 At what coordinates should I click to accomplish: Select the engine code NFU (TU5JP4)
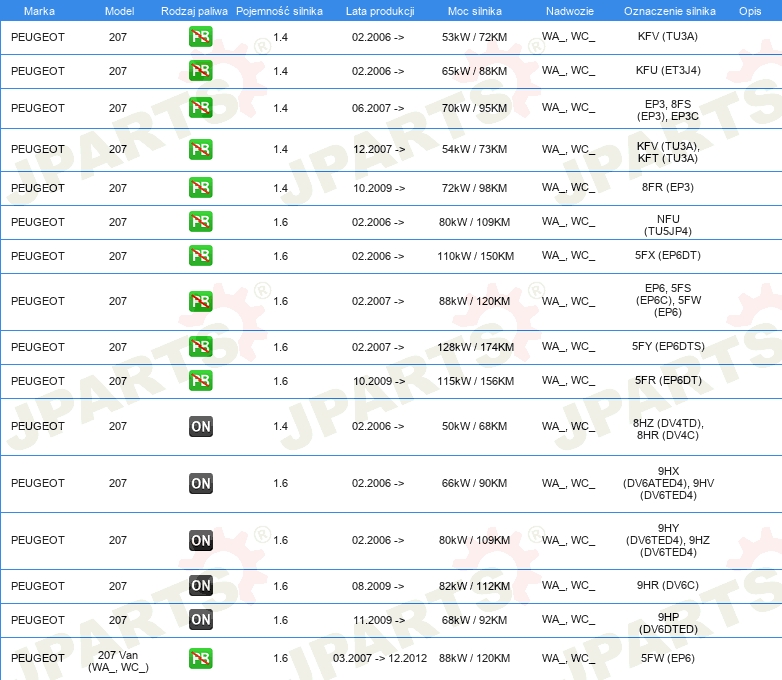tap(668, 225)
